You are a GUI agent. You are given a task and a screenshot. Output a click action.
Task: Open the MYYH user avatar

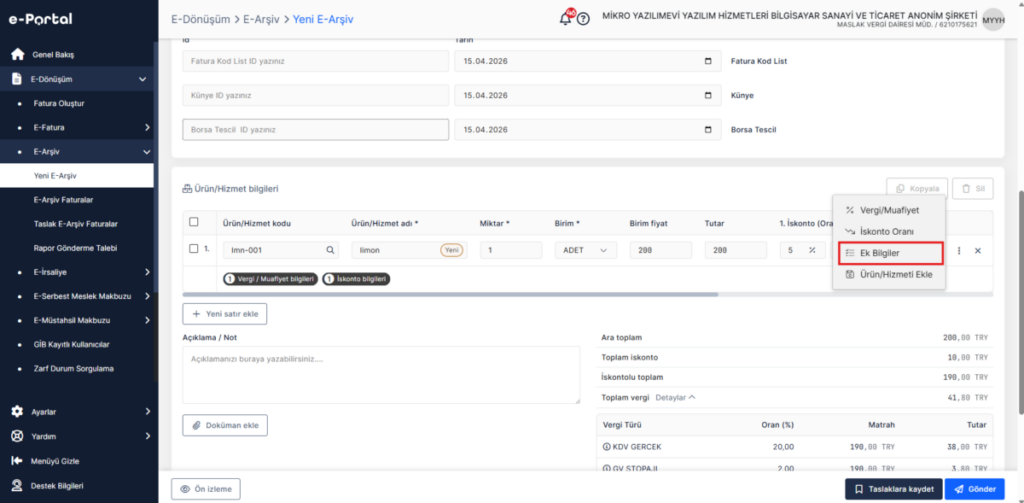coord(993,19)
